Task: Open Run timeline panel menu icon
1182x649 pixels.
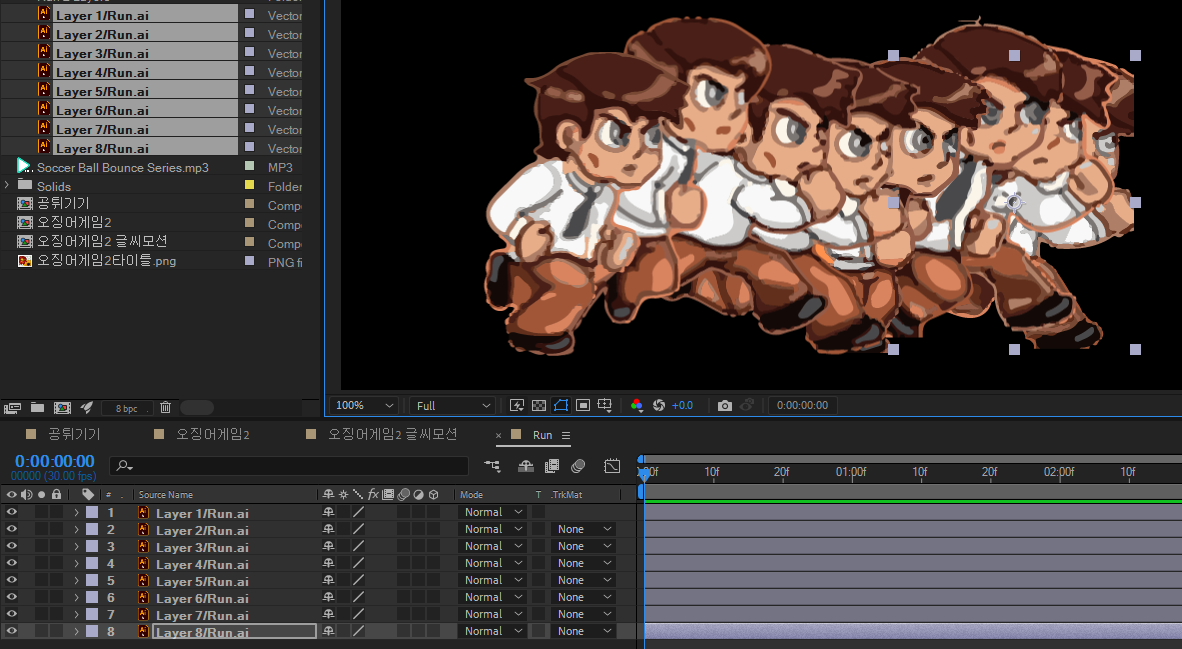Action: (x=566, y=436)
